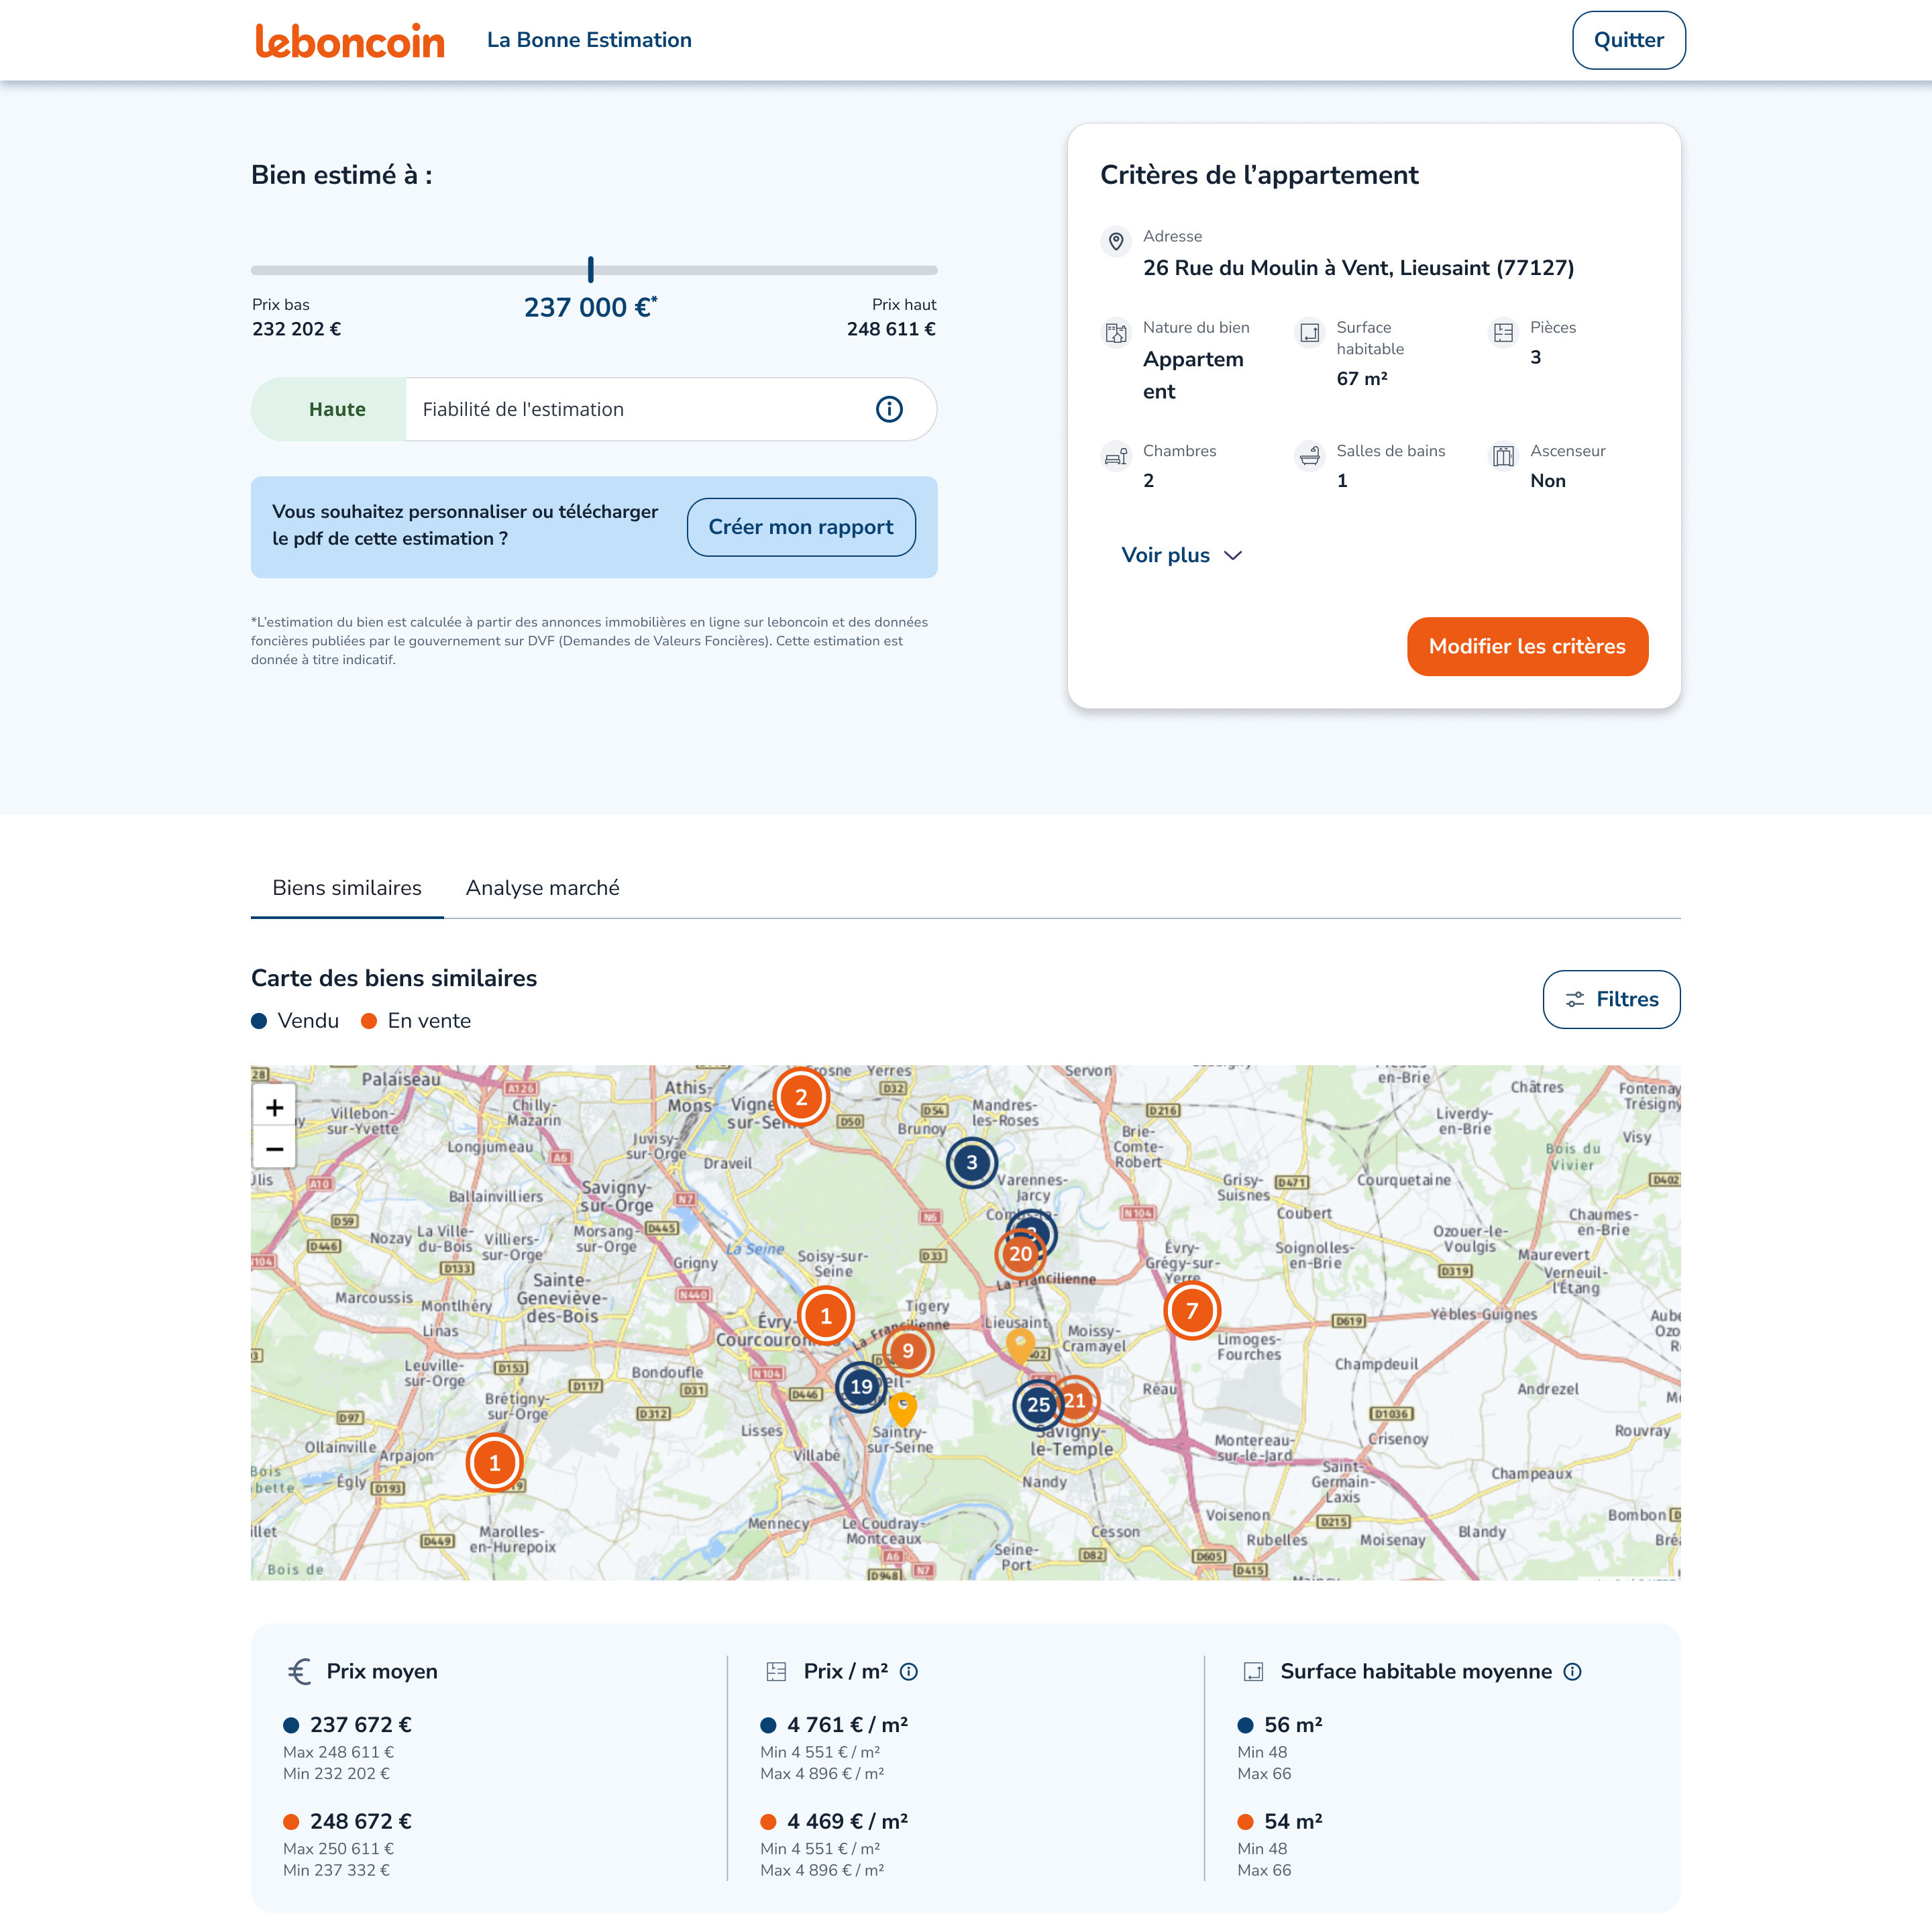The image size is (1932, 1932).
Task: Select the Biens similaires tab
Action: [x=347, y=888]
